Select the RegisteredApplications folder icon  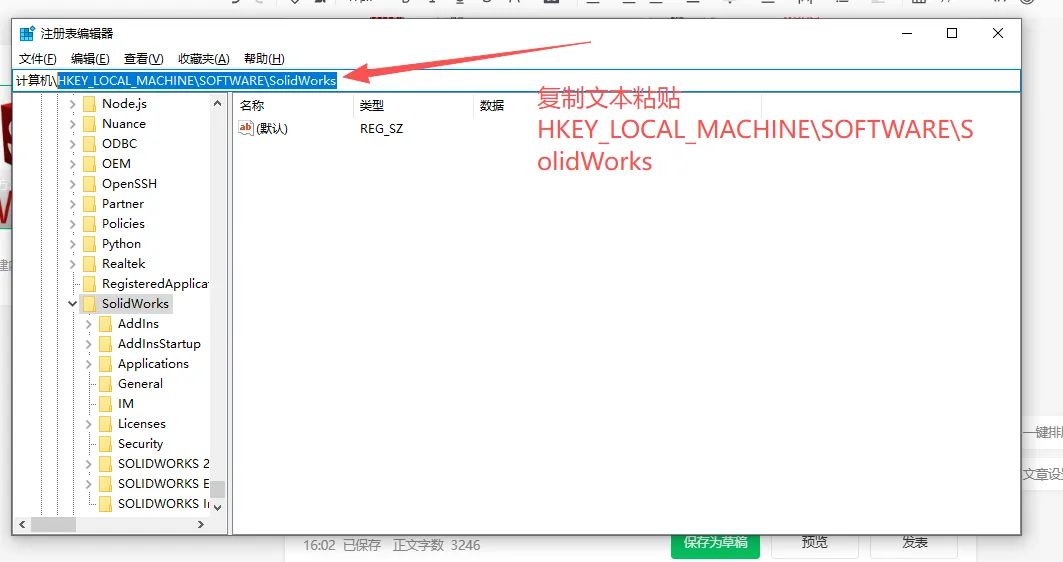point(89,284)
